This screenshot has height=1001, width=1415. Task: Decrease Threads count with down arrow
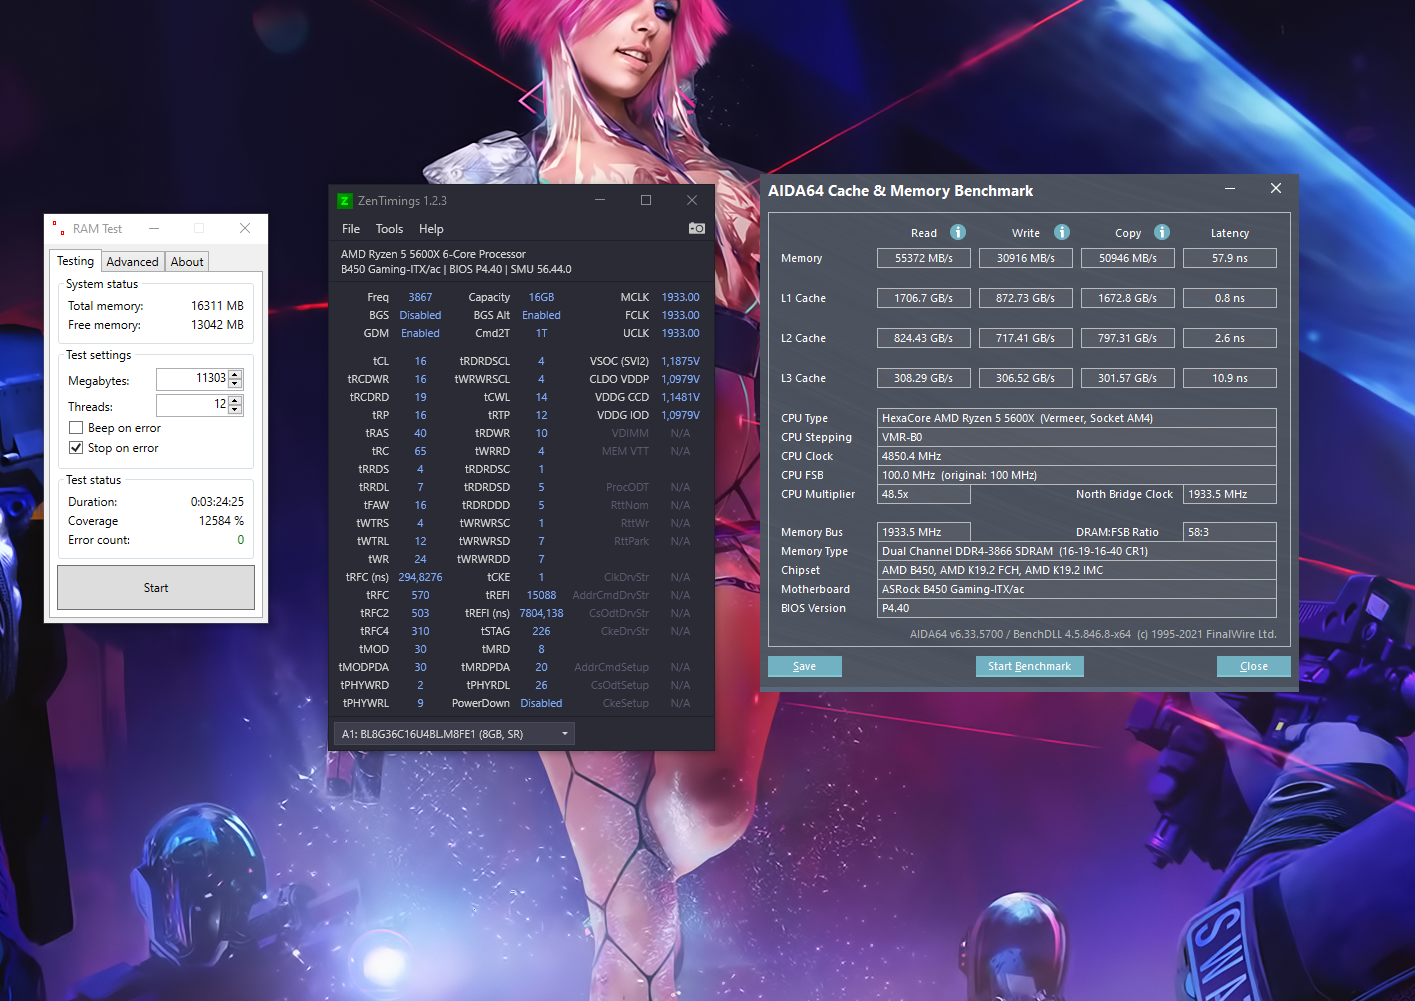(x=235, y=410)
